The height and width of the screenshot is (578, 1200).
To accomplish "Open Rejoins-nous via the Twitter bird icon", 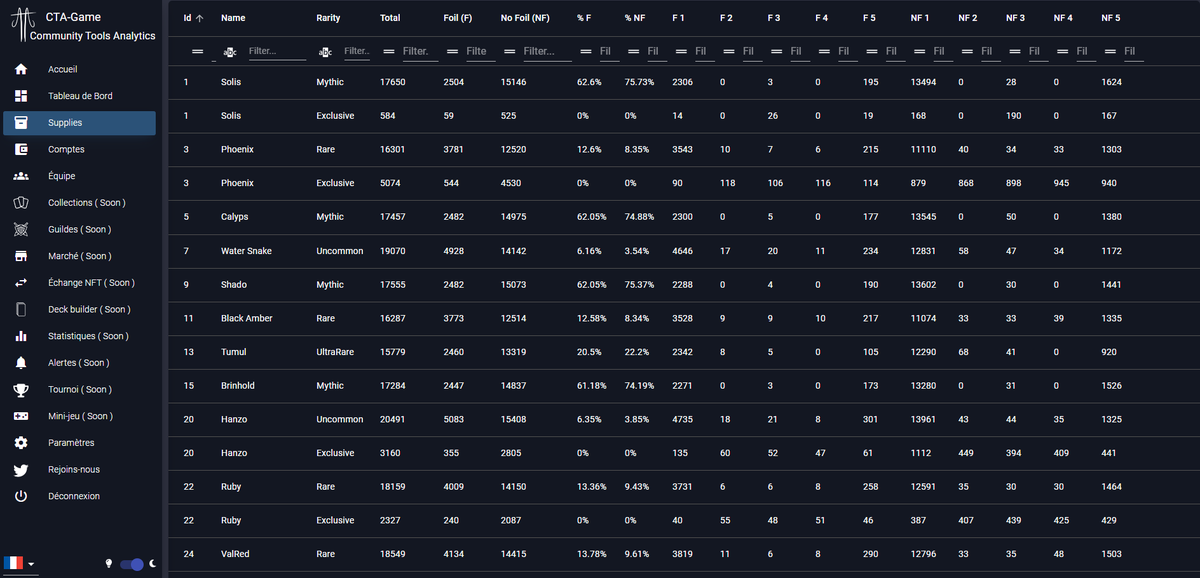I will coord(21,469).
